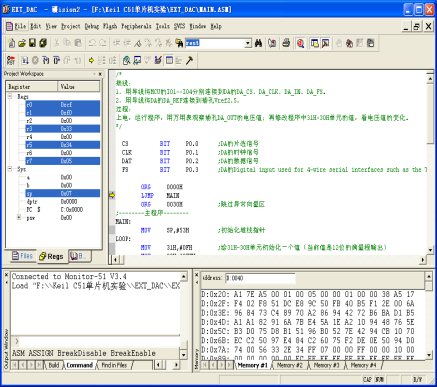The image size is (437, 387).
Task: Click the Find in Files icon
Action: [x=179, y=43]
